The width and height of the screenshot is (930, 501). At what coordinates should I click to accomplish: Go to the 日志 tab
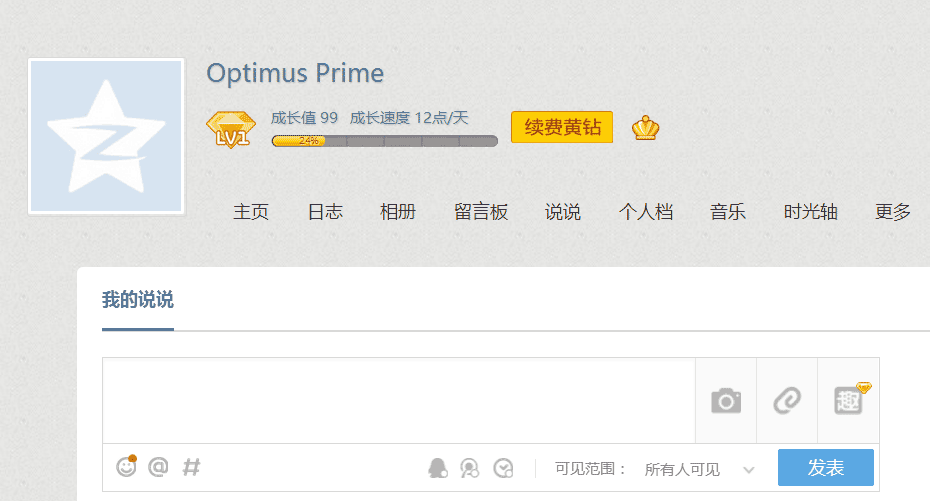click(325, 212)
